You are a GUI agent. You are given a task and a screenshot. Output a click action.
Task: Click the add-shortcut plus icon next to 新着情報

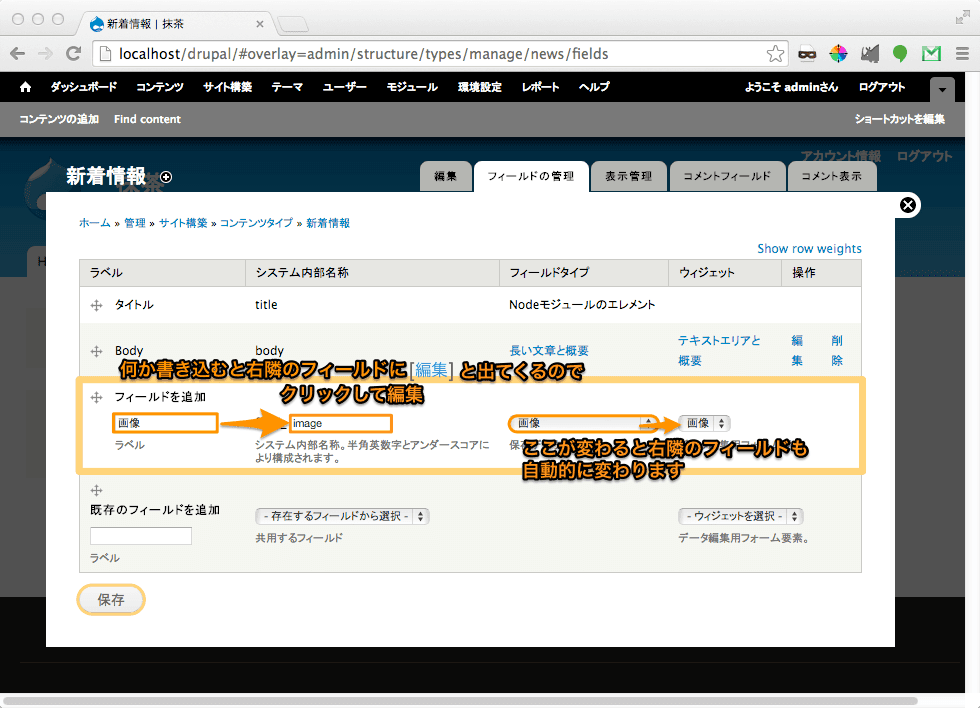click(x=166, y=177)
